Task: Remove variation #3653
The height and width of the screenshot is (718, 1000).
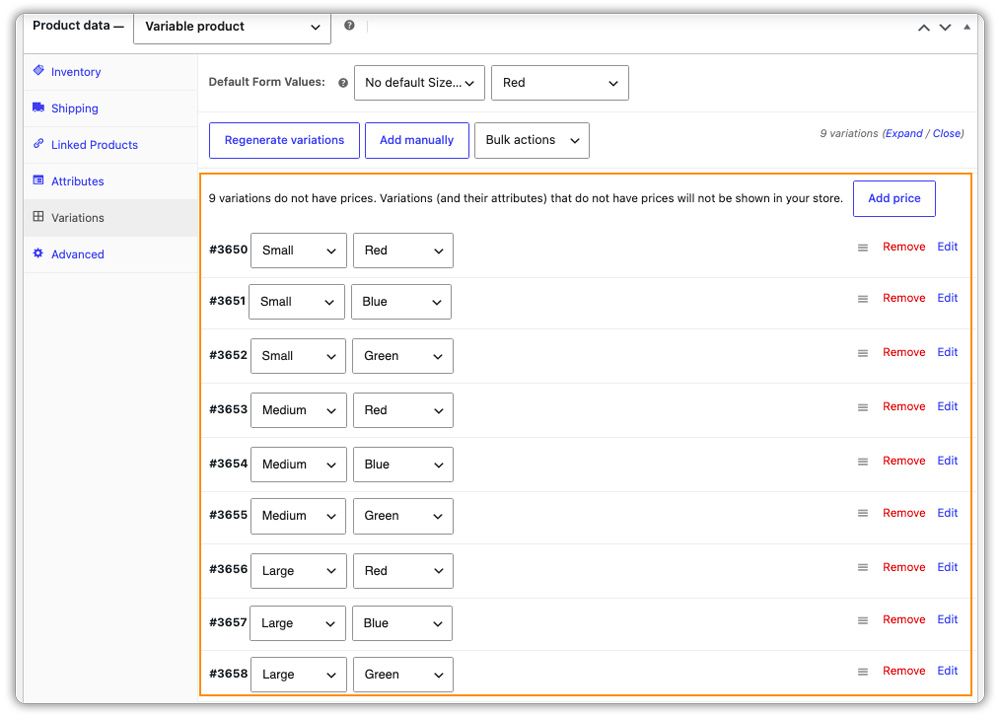Action: 904,407
